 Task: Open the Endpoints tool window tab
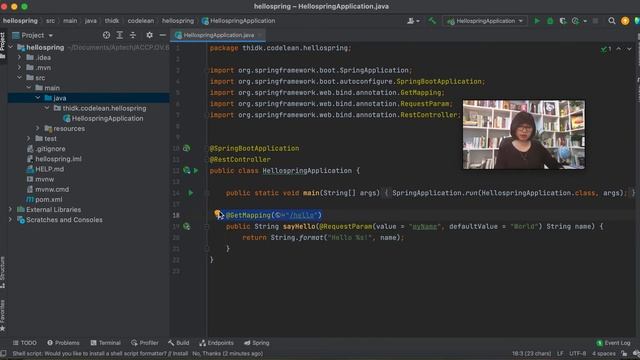[x=216, y=343]
